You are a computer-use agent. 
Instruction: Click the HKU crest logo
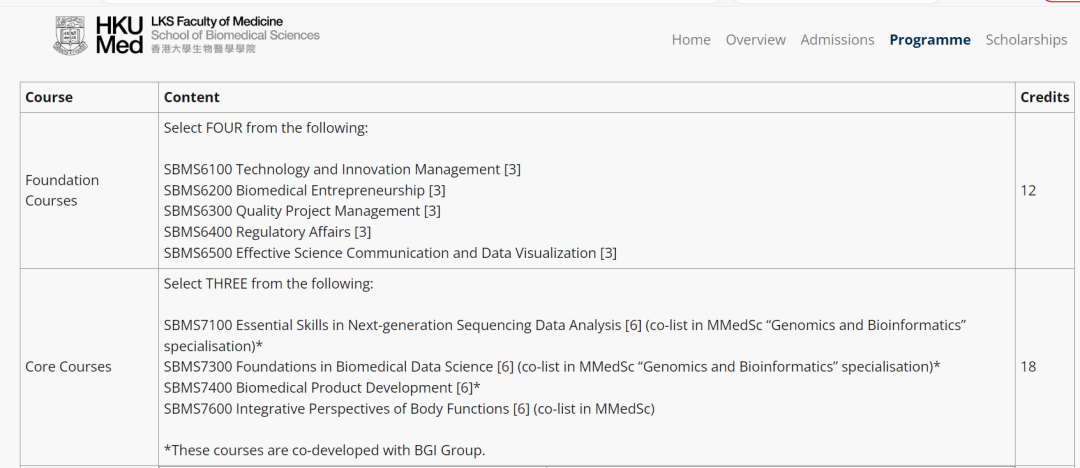click(x=70, y=35)
